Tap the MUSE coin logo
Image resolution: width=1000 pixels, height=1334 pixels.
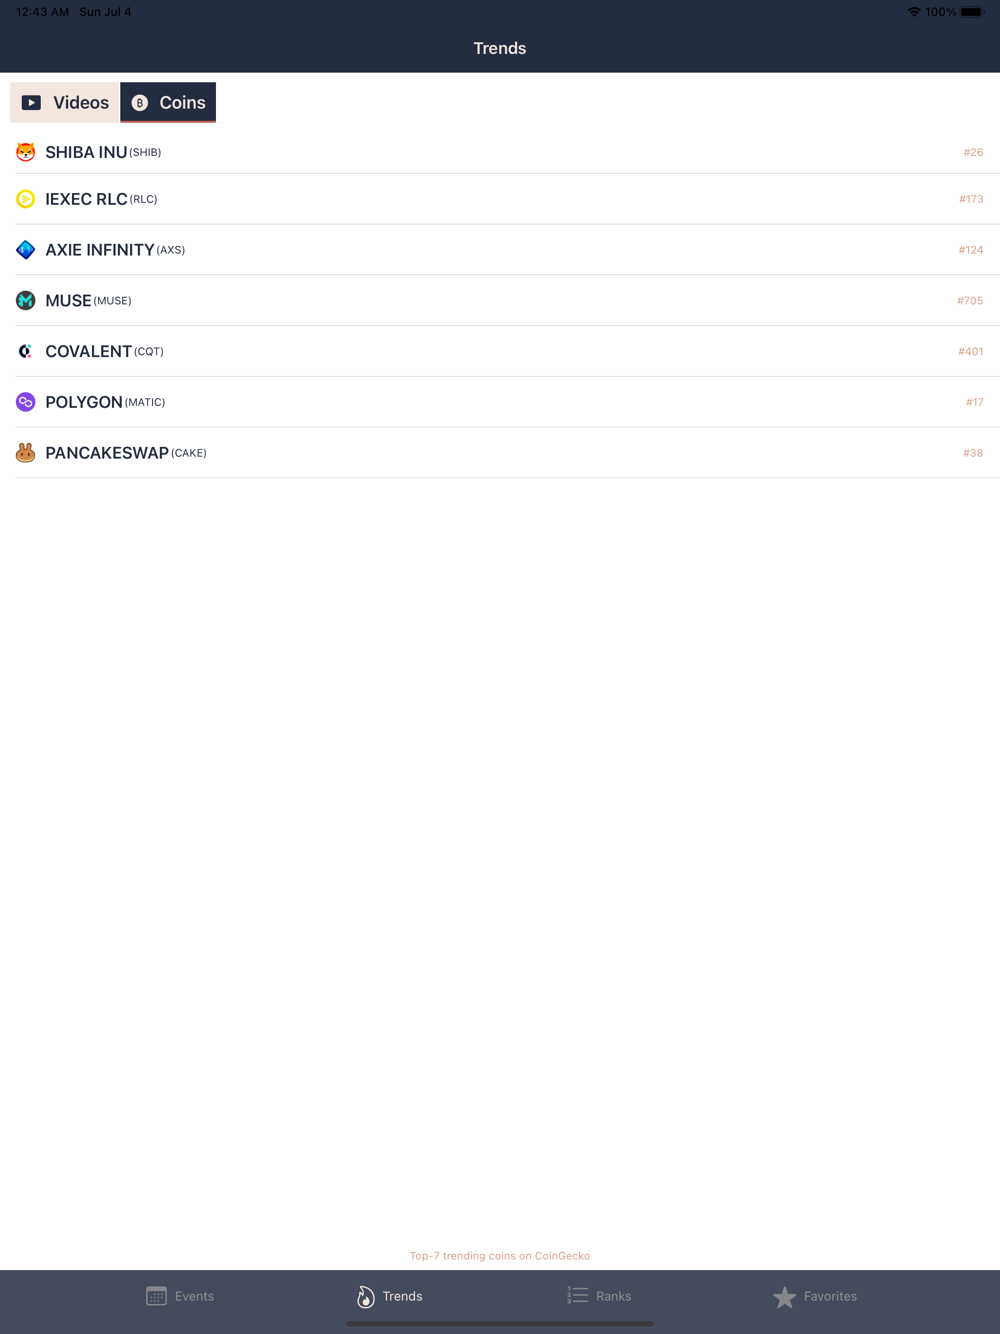click(26, 300)
